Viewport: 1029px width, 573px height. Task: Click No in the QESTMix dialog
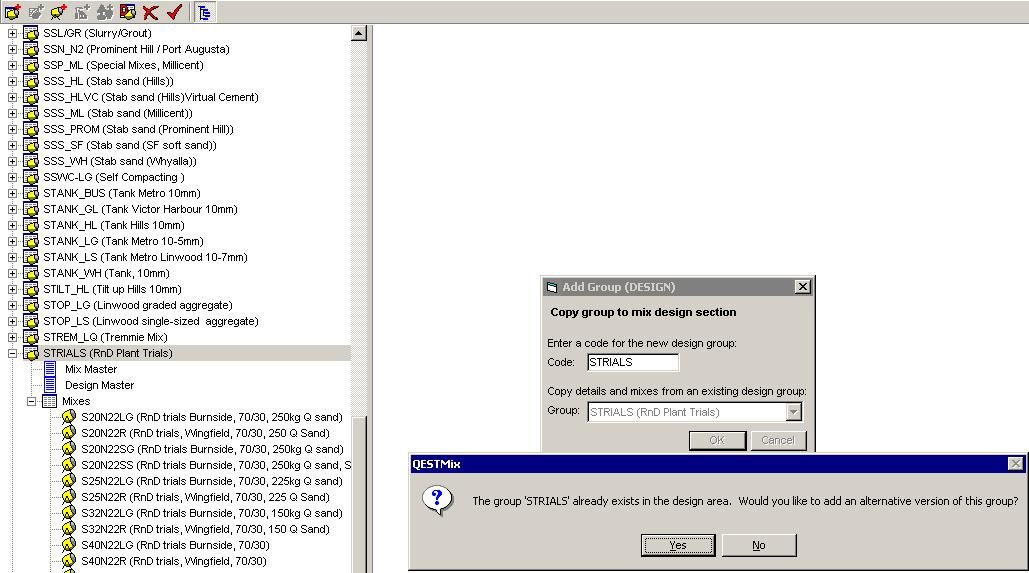tap(758, 545)
